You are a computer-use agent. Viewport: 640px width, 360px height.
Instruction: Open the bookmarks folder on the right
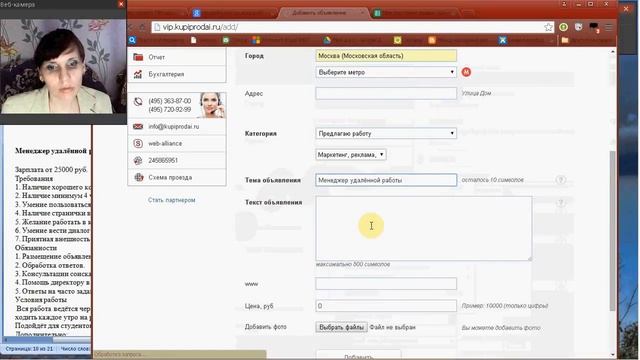tap(565, 40)
